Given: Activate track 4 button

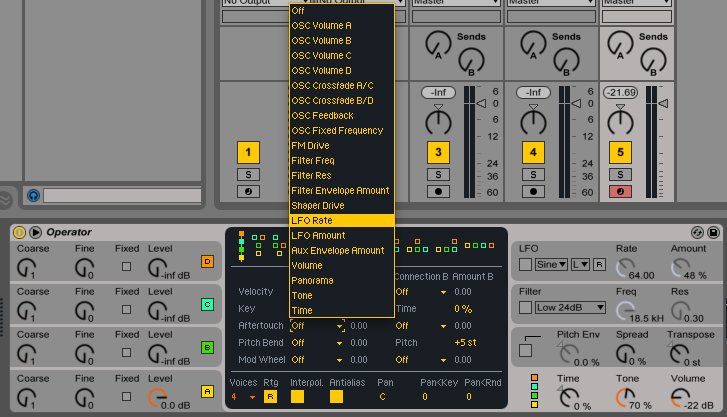Looking at the screenshot, I should [533, 152].
